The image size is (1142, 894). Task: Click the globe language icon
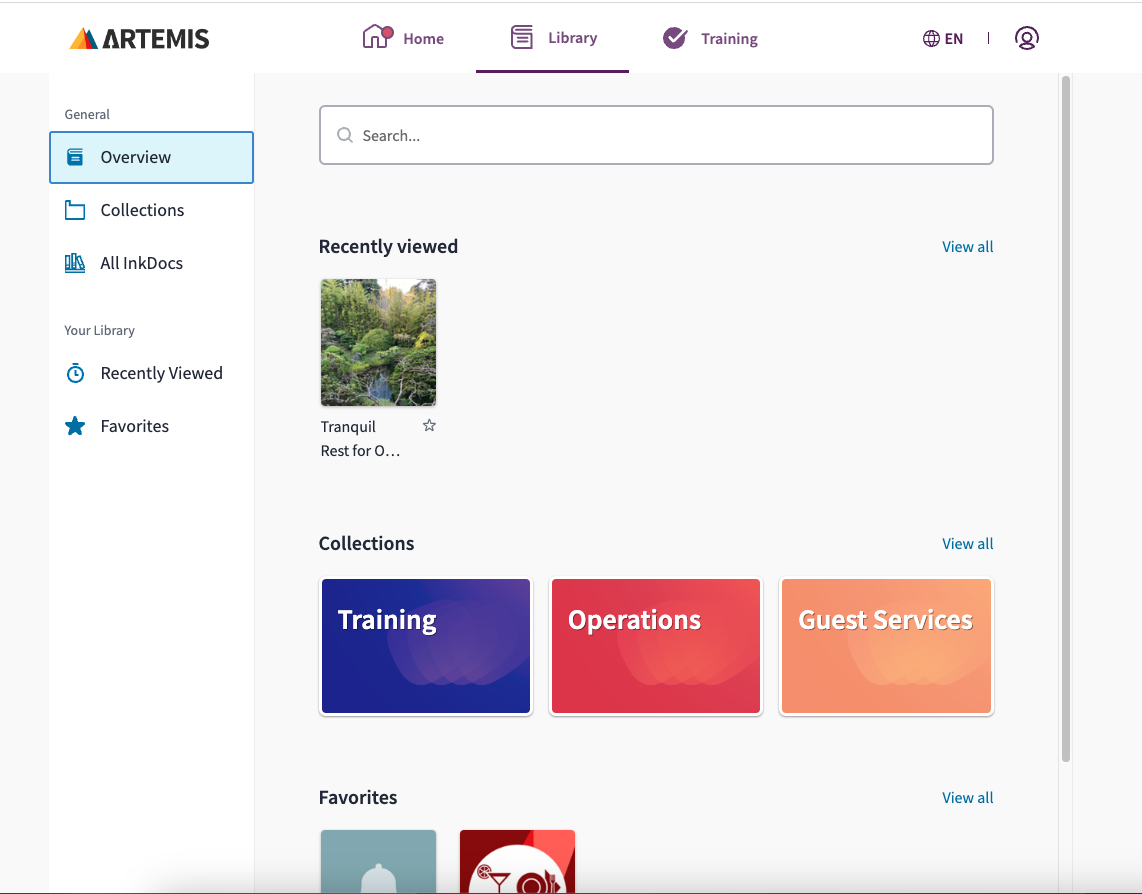click(x=931, y=39)
